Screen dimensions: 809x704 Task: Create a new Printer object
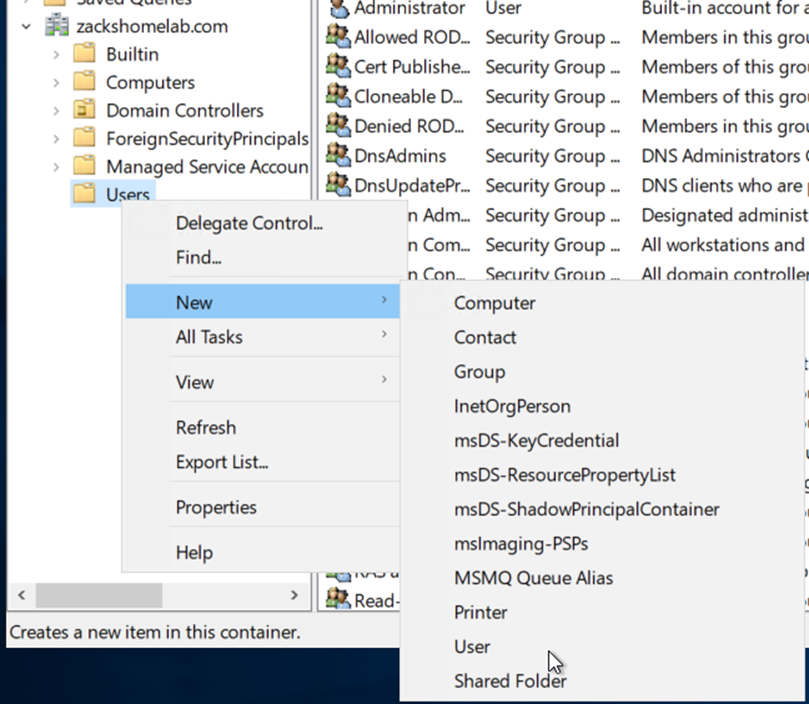click(x=602, y=612)
